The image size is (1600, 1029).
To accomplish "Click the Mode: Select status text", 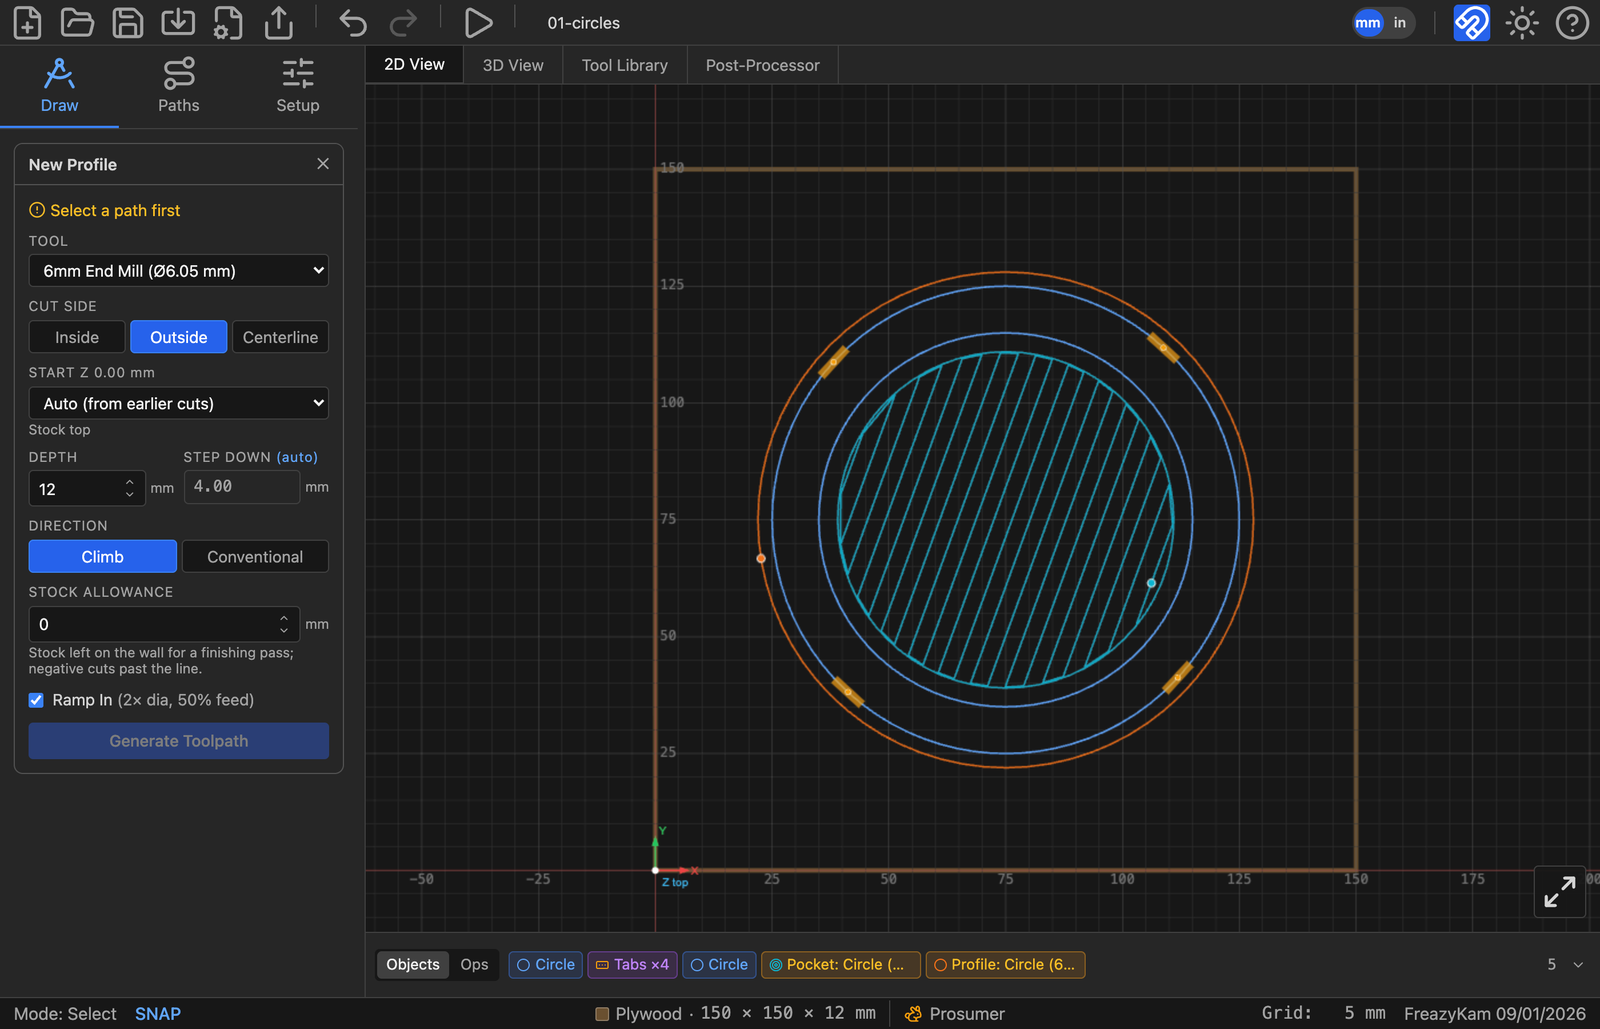I will [x=65, y=1013].
